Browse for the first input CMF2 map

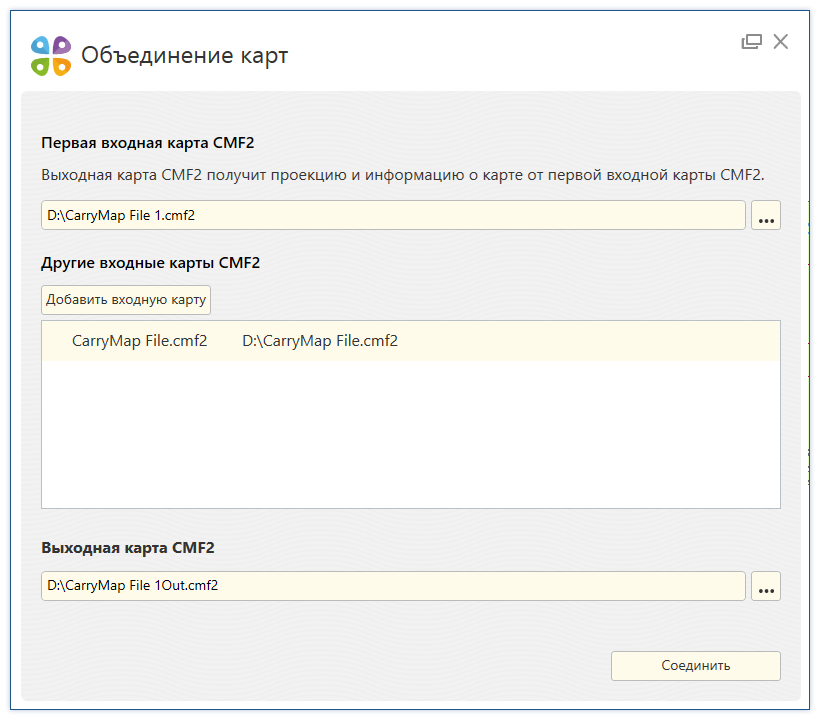pyautogui.click(x=766, y=215)
